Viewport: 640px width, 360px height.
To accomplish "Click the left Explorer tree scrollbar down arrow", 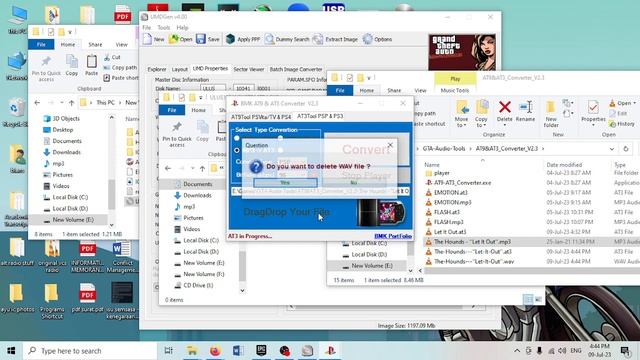I will [111, 225].
